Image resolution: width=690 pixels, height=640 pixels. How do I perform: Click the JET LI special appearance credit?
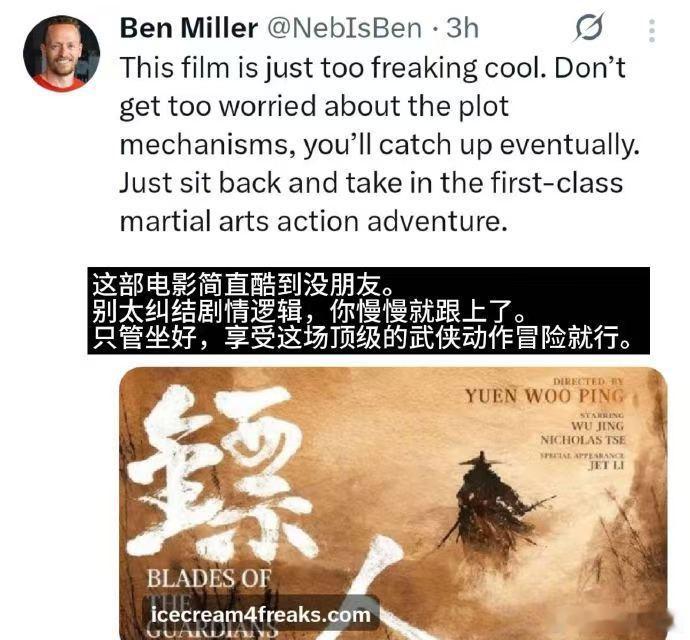click(606, 465)
